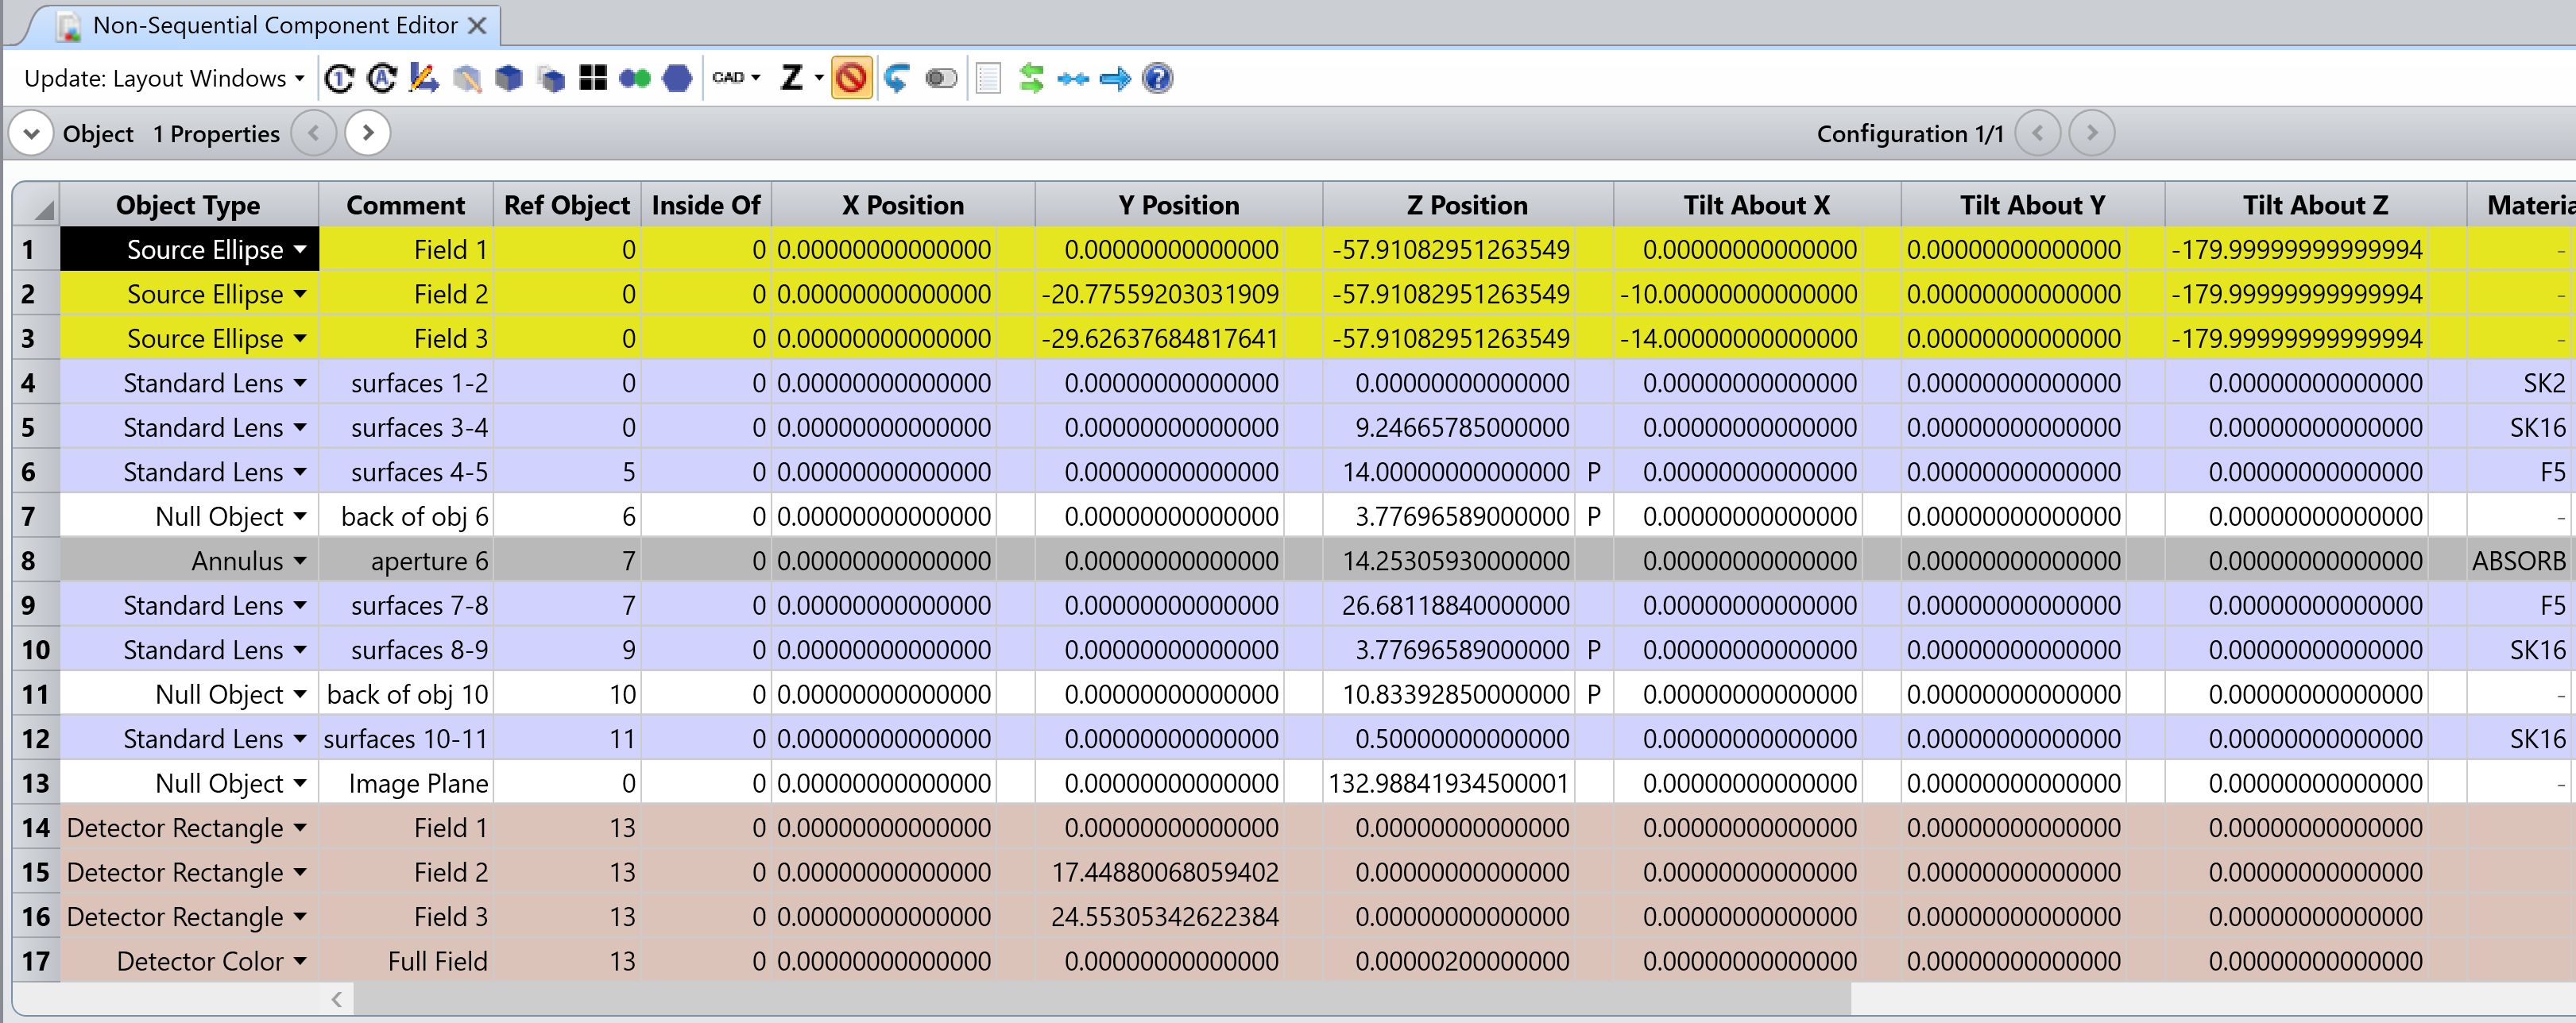Click the blue right arrow icon
This screenshot has width=2576, height=1023.
[1115, 78]
